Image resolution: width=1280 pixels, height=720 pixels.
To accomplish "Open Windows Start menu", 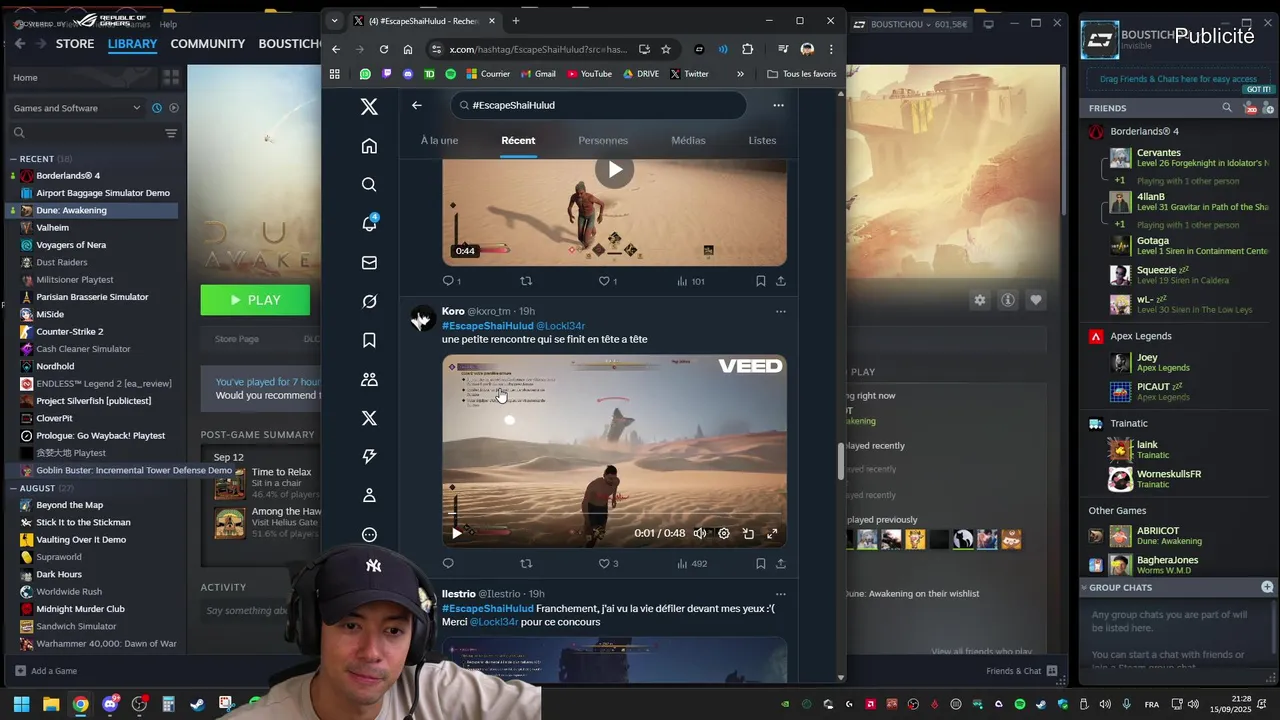I will pos(21,704).
